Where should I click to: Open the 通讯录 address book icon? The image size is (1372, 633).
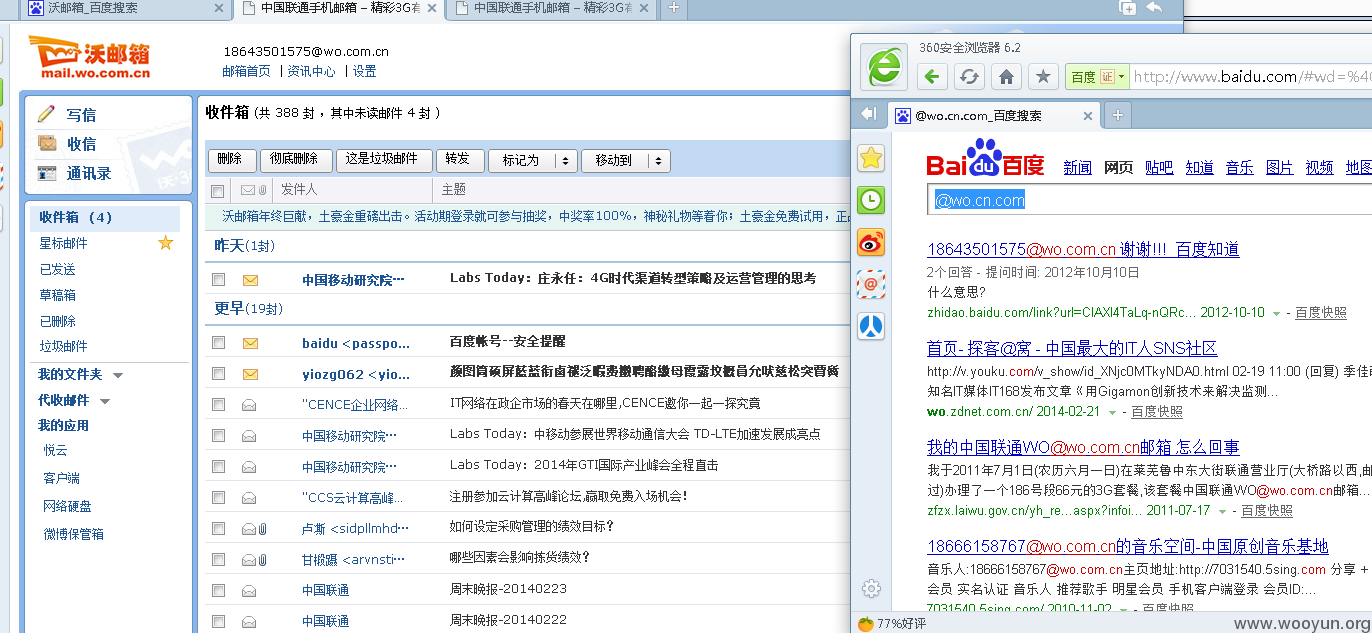(x=47, y=173)
